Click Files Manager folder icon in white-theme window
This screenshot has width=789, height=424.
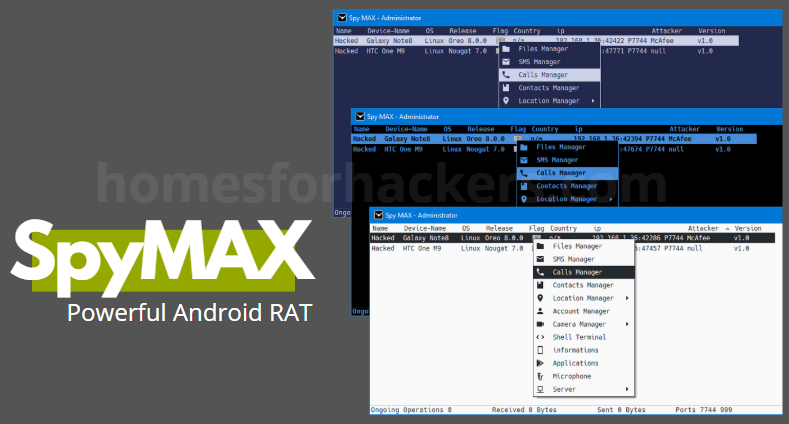click(x=540, y=246)
